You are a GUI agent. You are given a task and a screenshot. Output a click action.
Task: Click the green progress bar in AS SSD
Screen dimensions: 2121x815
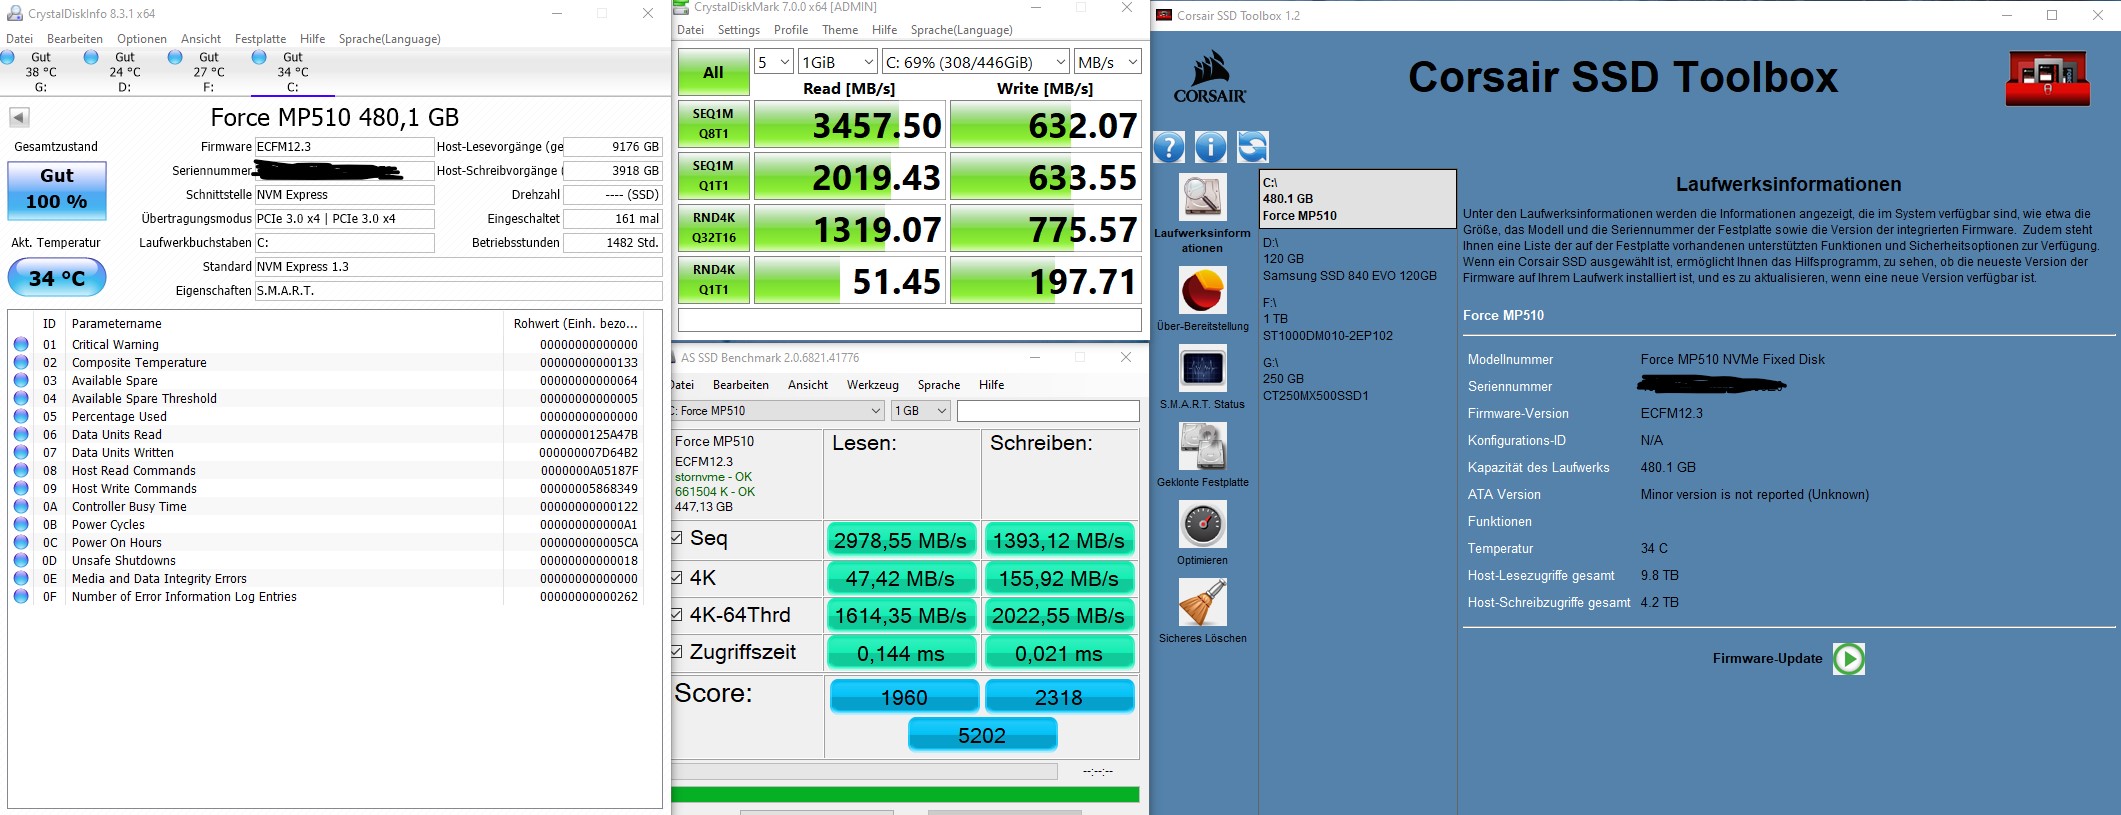906,795
